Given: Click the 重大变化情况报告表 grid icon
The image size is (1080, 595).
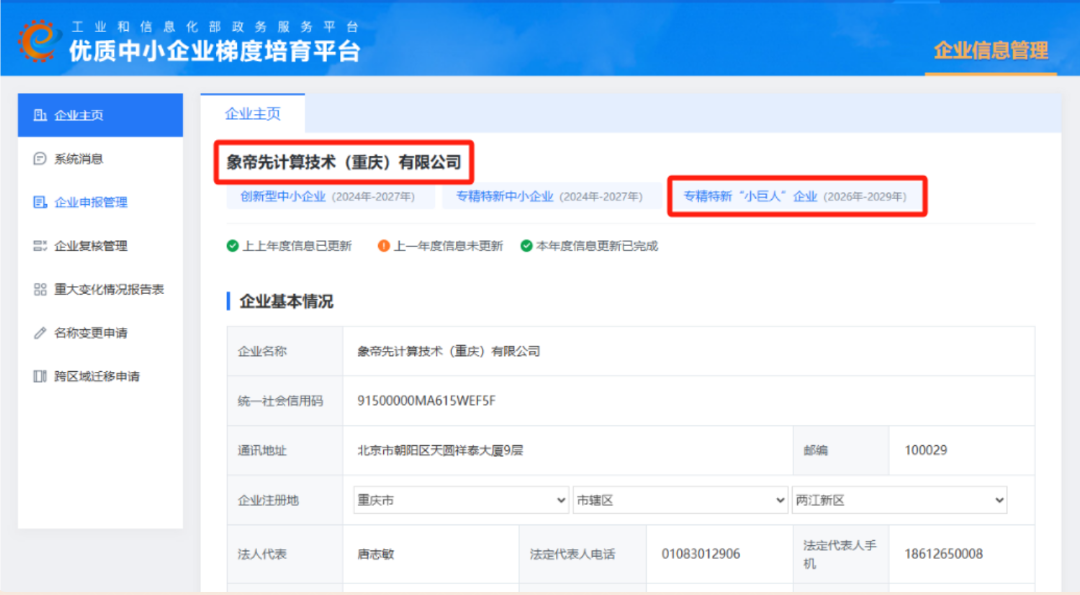Looking at the screenshot, I should (40, 289).
